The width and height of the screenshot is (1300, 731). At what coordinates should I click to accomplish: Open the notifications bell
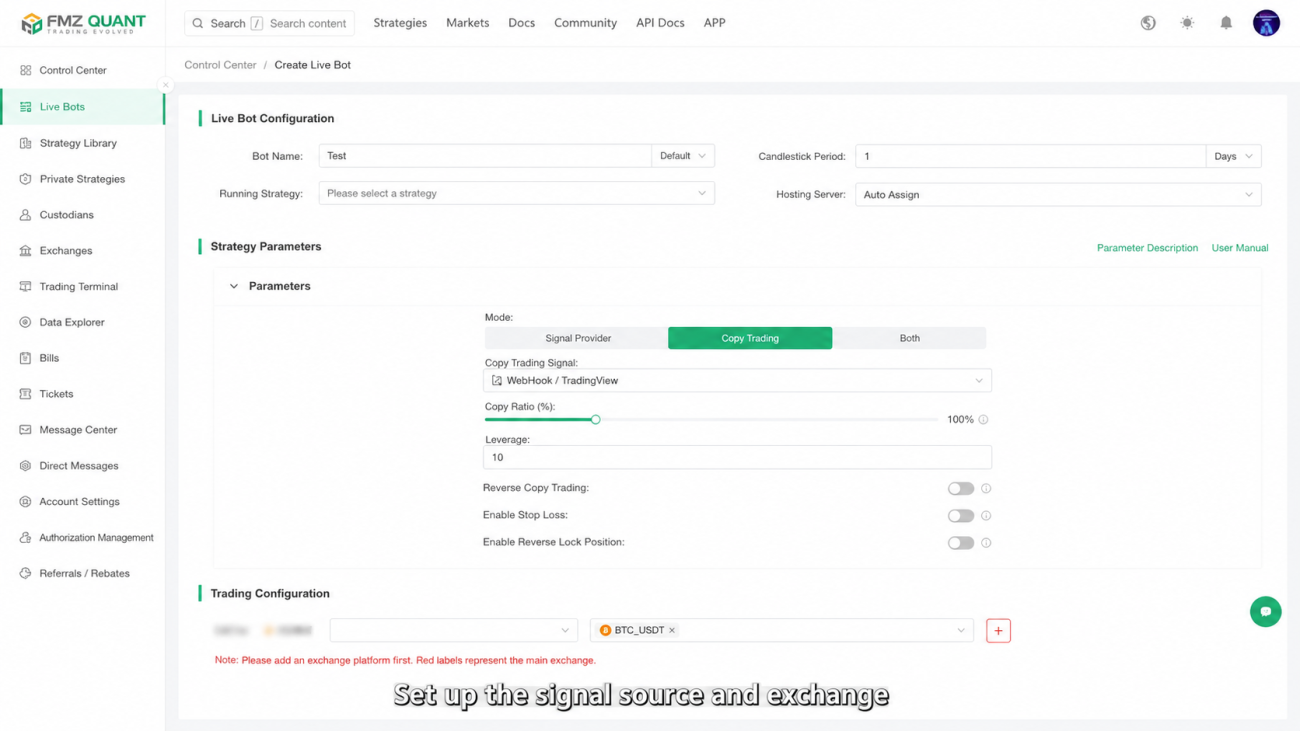click(x=1226, y=23)
